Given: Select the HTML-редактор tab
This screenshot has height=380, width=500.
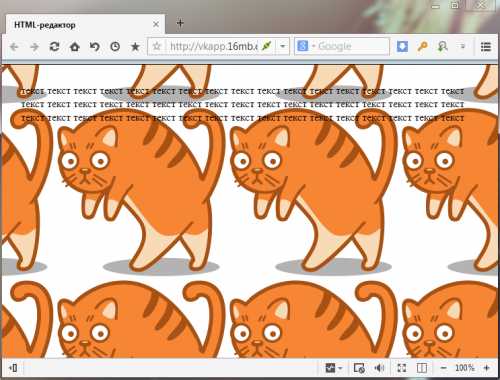Looking at the screenshot, I should click(85, 24).
